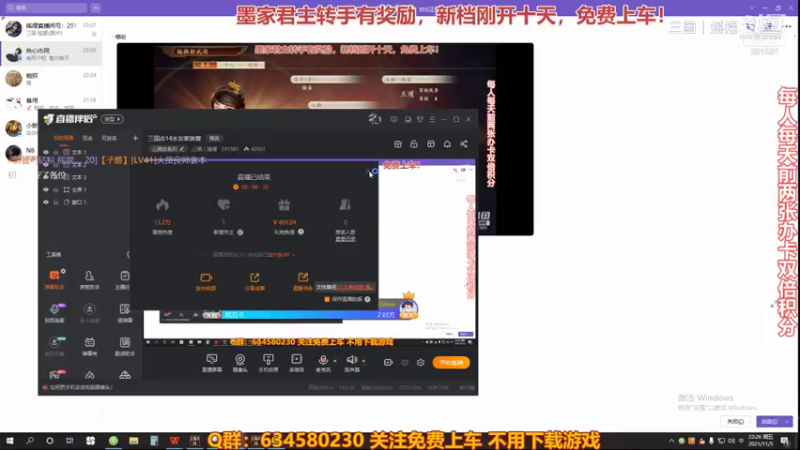
Task: Open the 房管助手 tool
Action: [x=89, y=280]
